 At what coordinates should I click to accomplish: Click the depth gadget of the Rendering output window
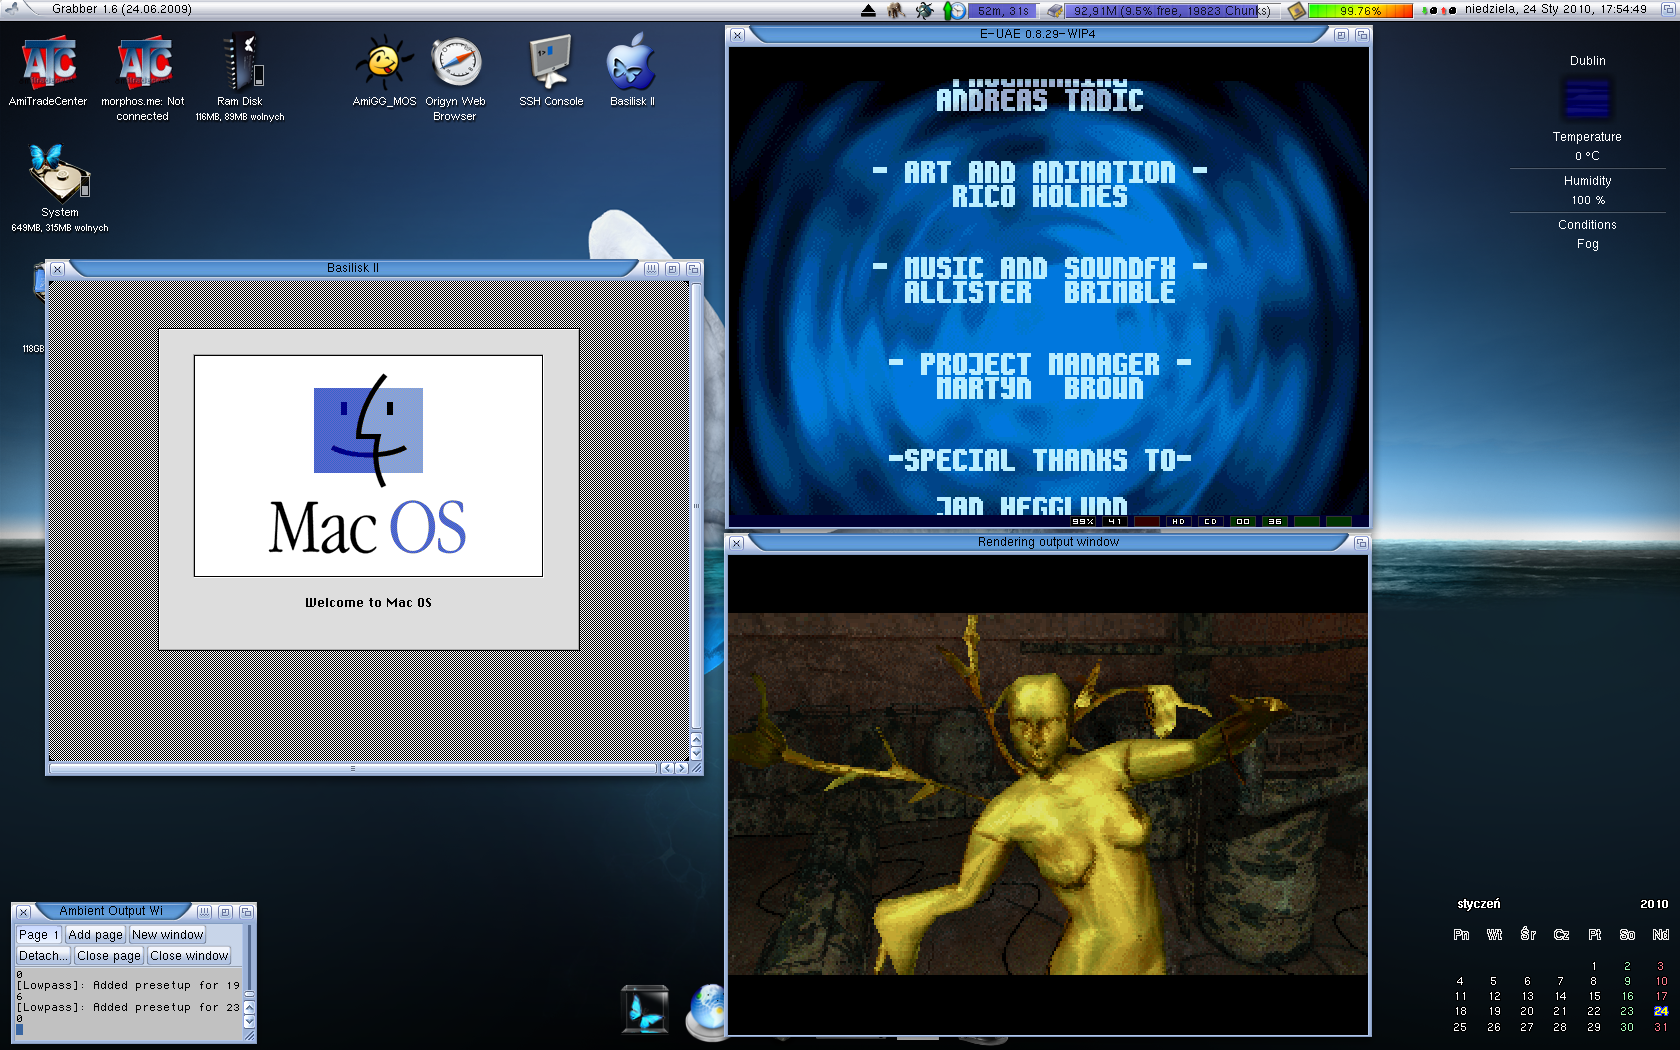(x=1361, y=543)
